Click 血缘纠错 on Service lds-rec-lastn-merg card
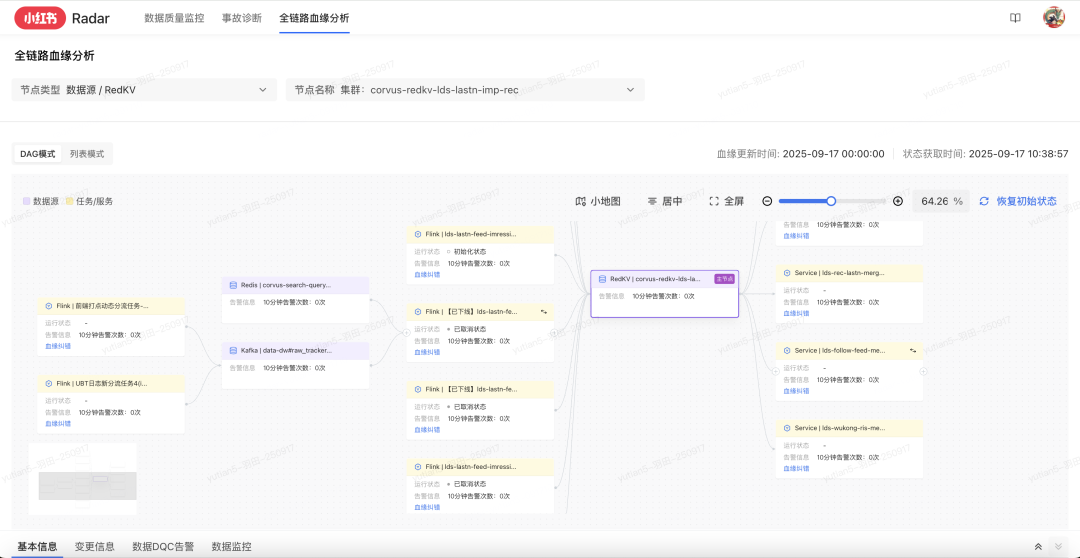Image resolution: width=1080 pixels, height=558 pixels. [796, 313]
